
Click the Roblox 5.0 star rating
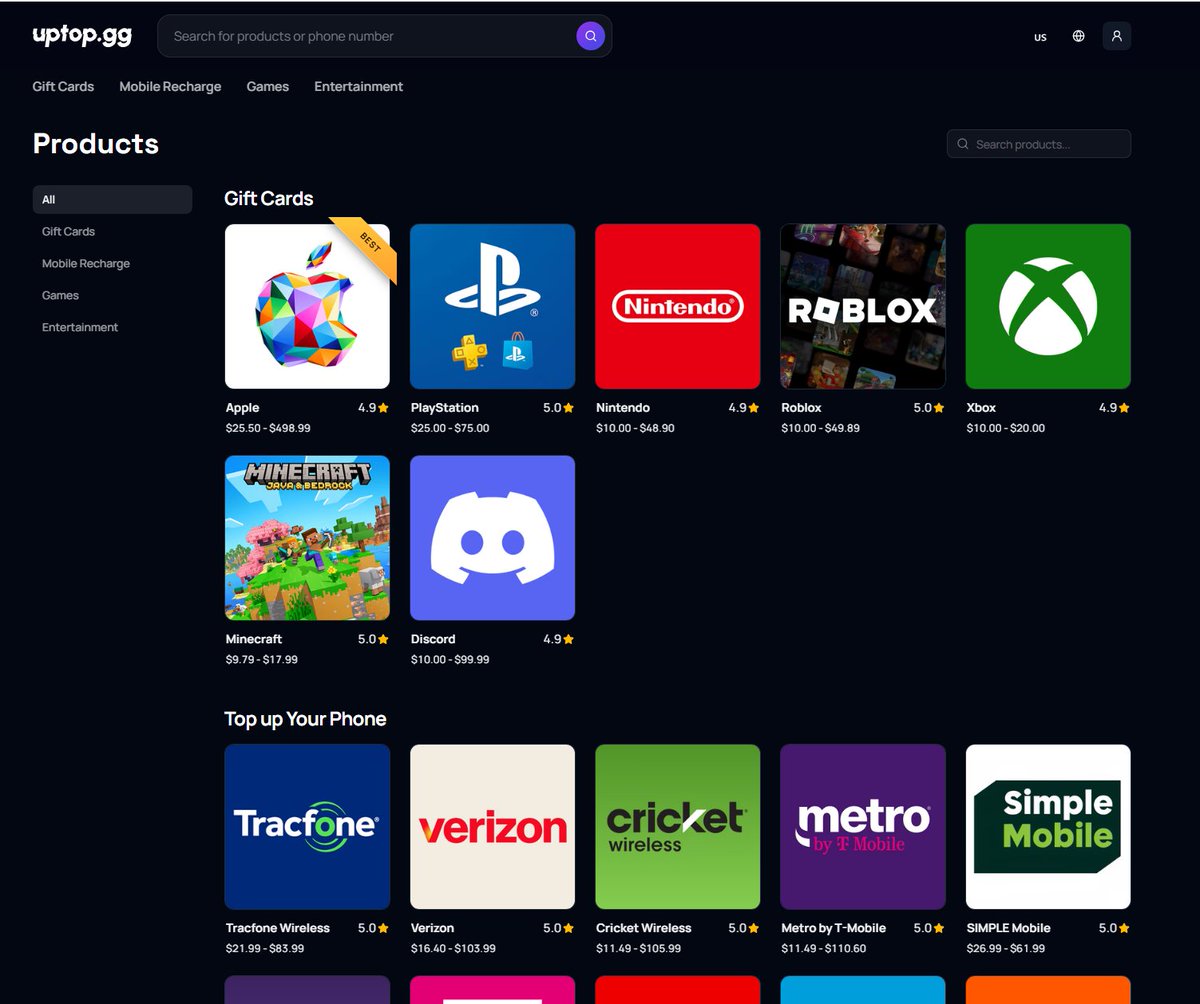(929, 408)
